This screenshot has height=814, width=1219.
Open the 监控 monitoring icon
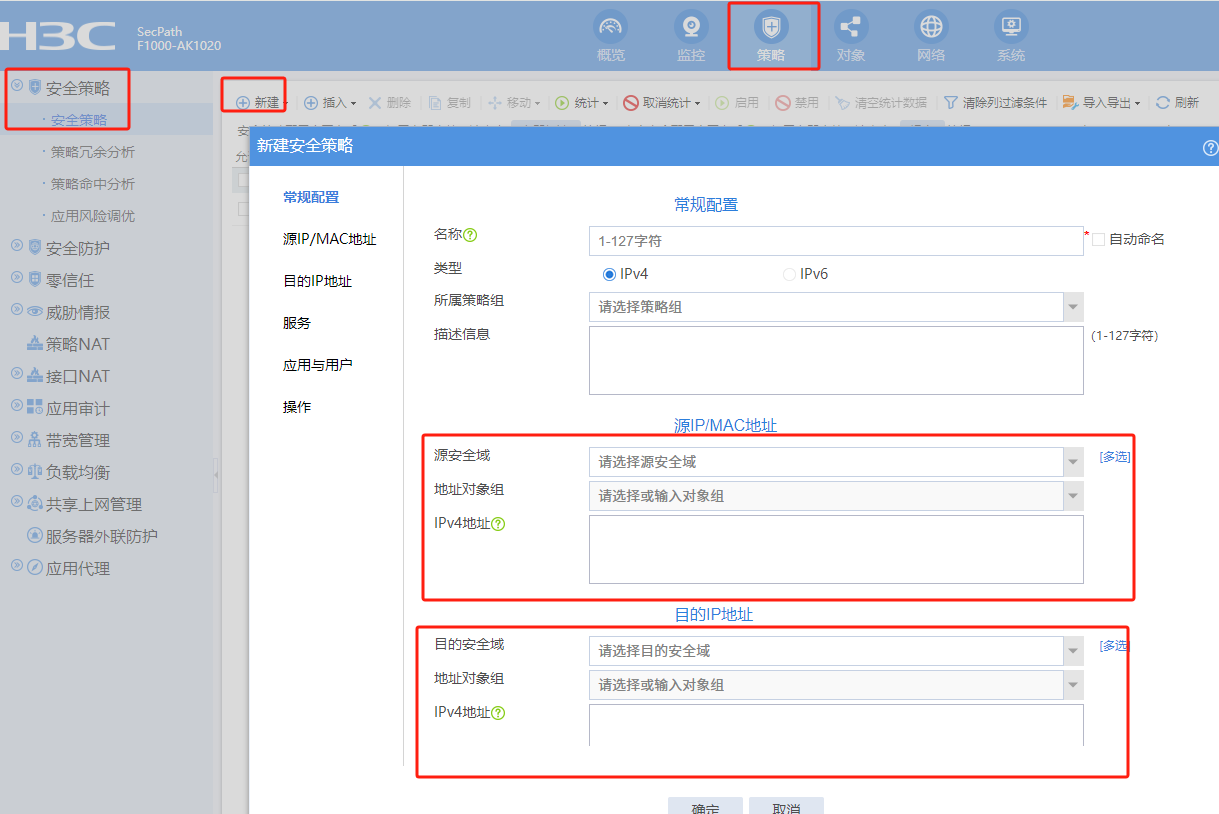coord(690,27)
